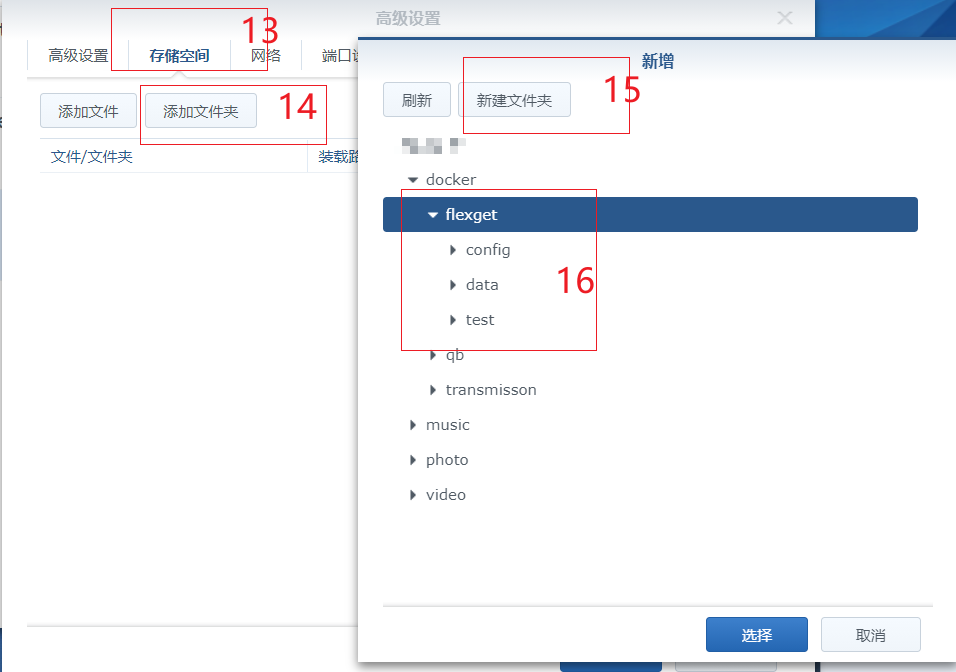
Task: Open the 高级设置 tab
Action: coord(76,55)
